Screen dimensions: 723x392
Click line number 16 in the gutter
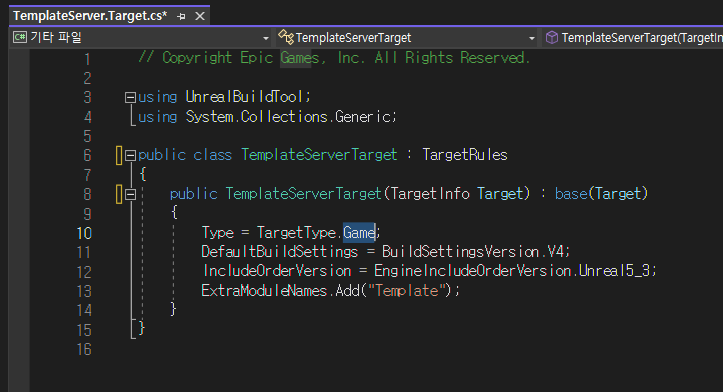pyautogui.click(x=84, y=350)
